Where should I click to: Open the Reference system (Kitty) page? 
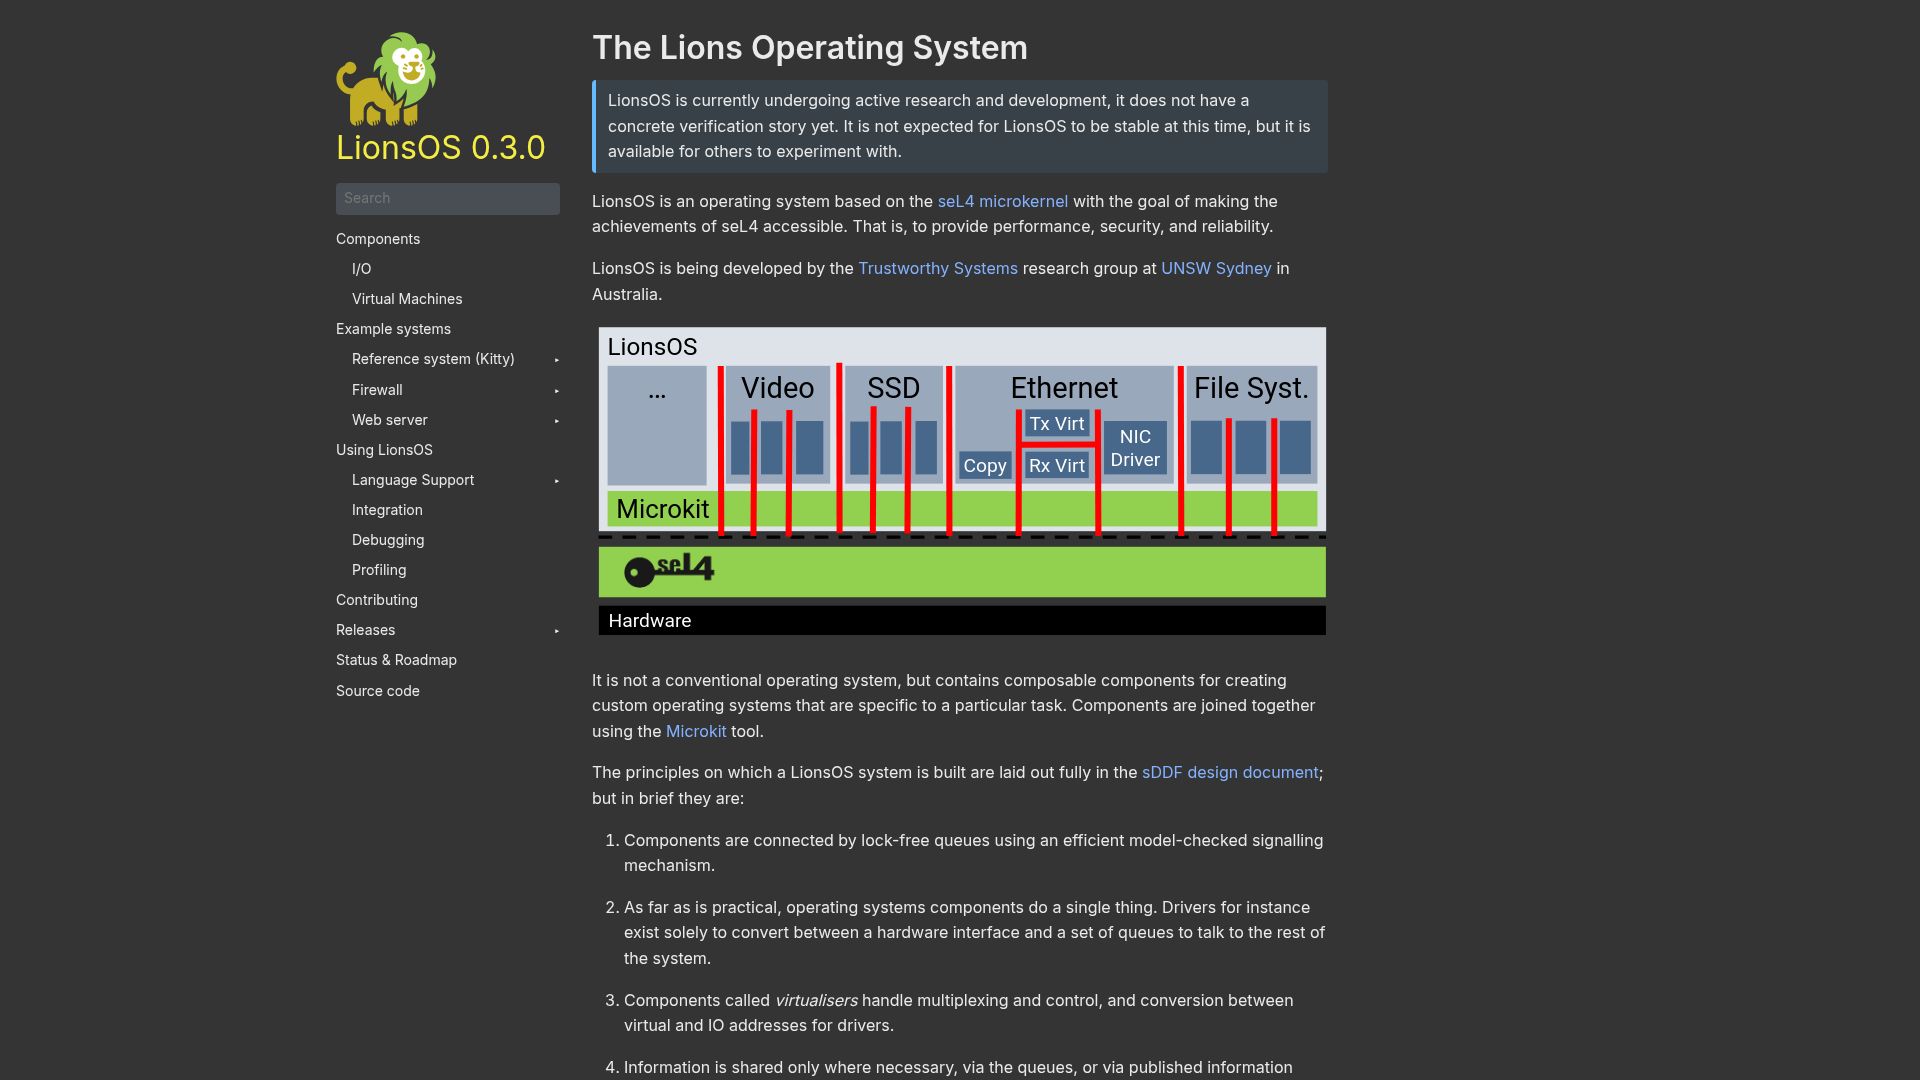[433, 359]
